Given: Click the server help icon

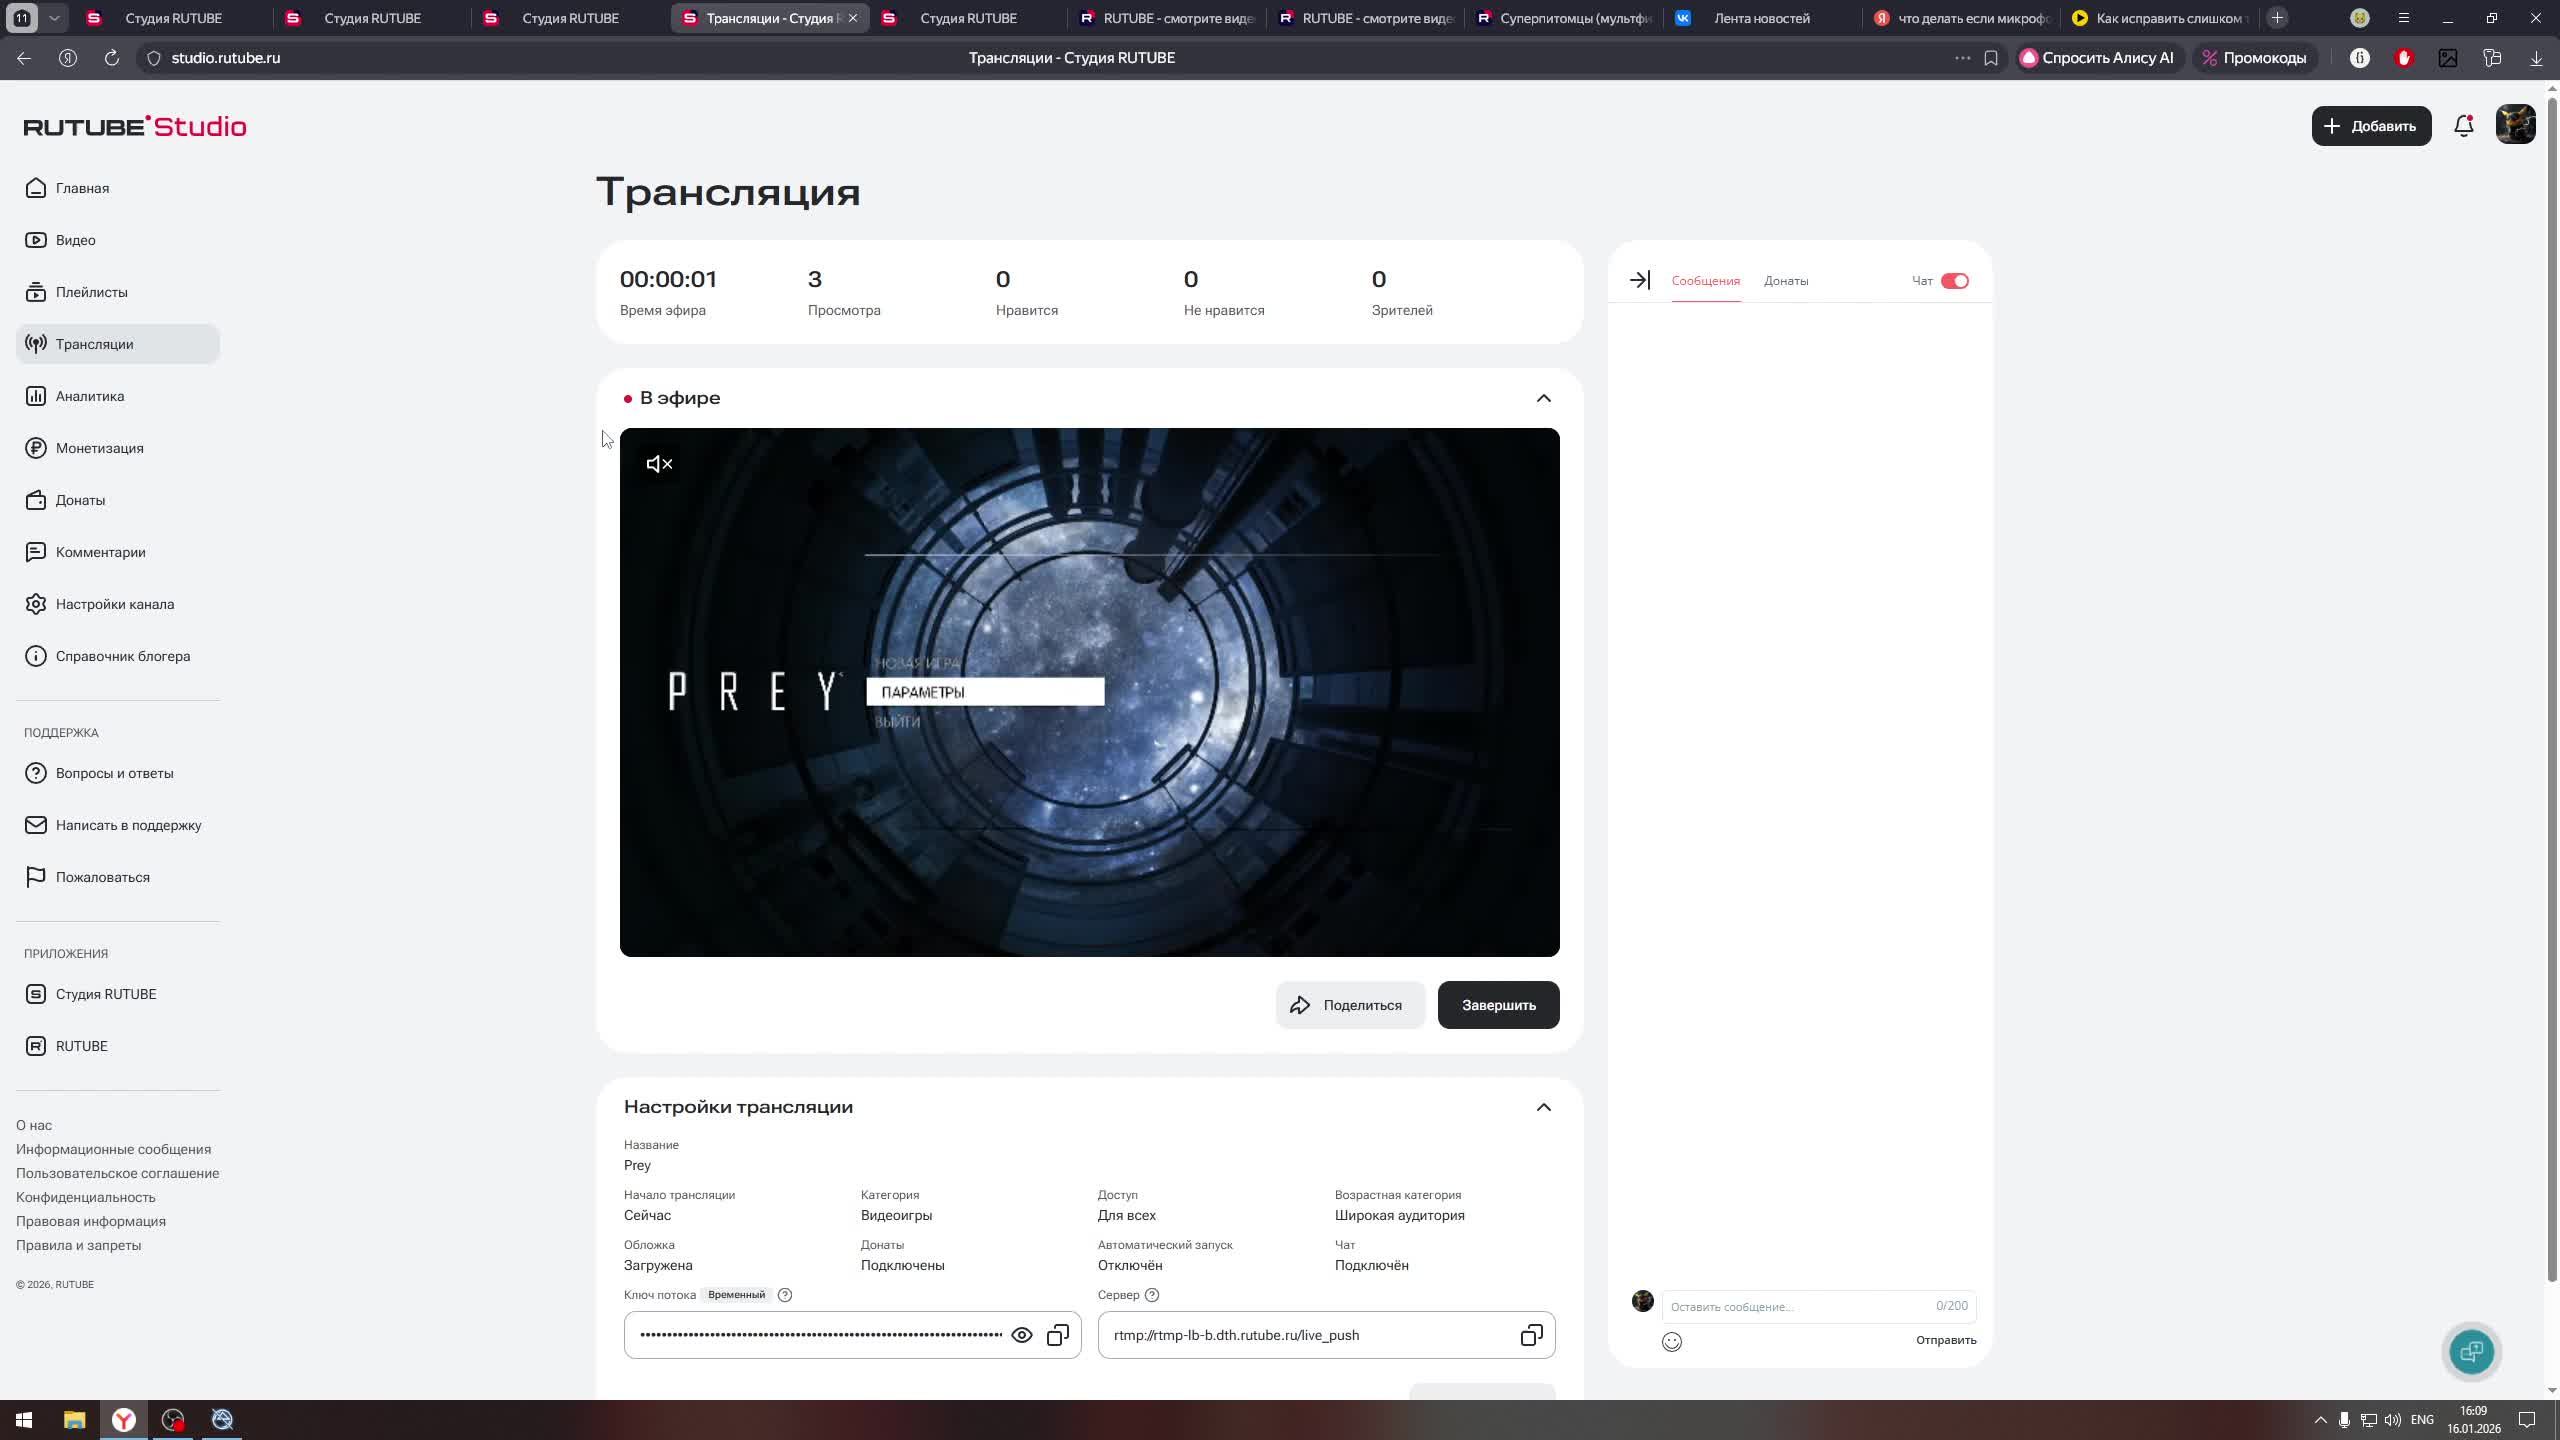Looking at the screenshot, I should point(1152,1295).
